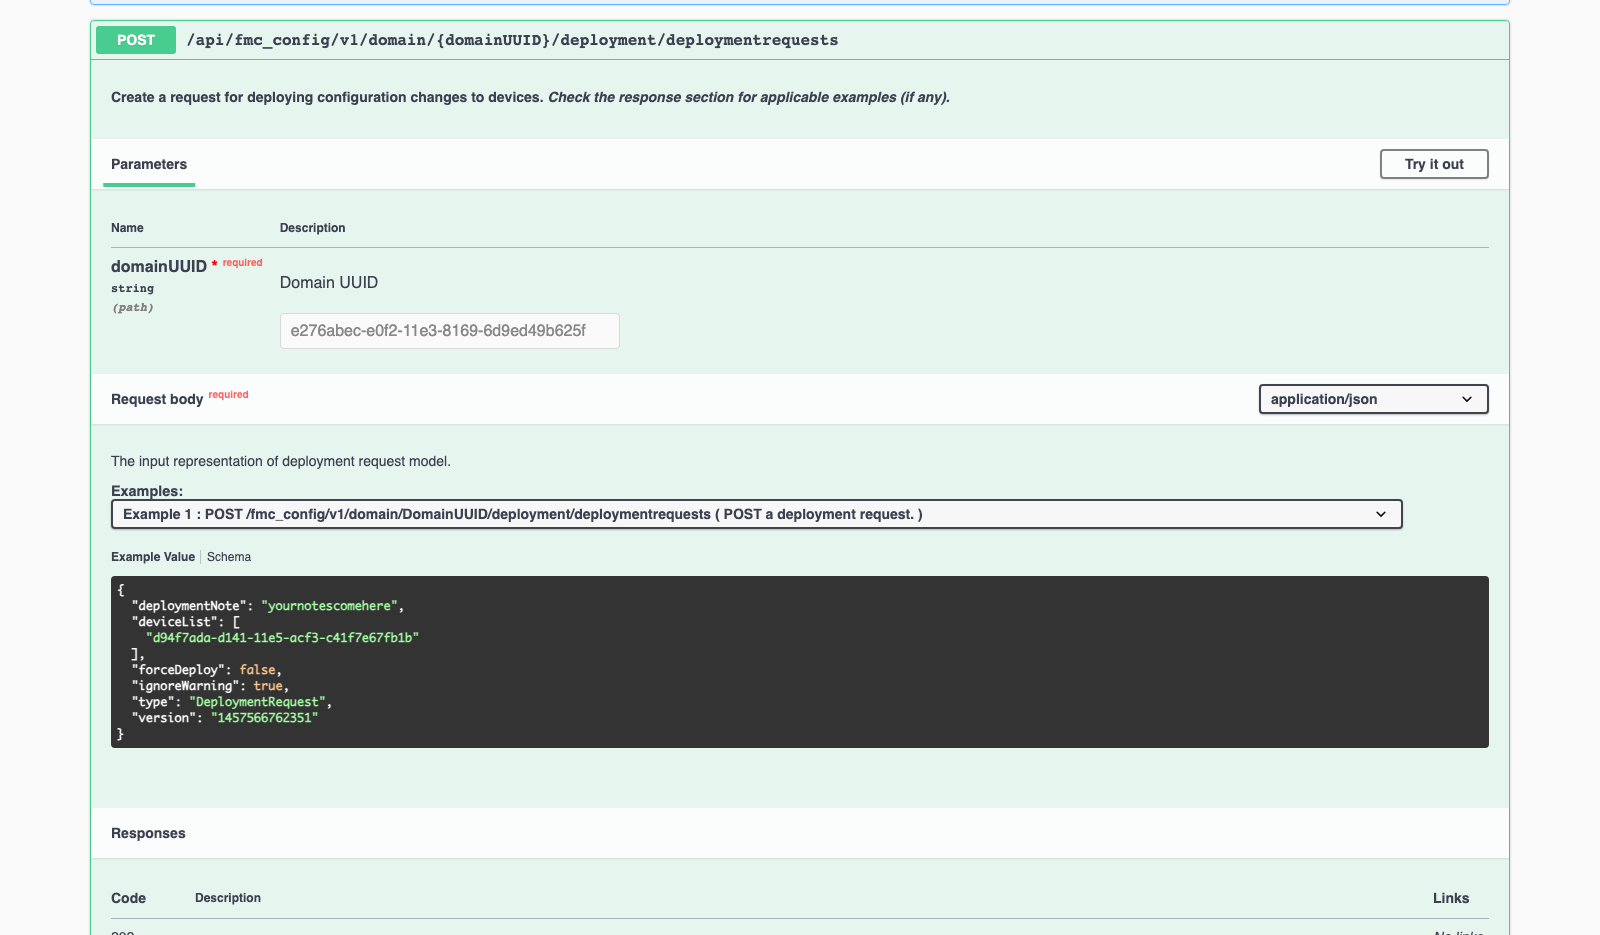Click the domainUUID input field
The width and height of the screenshot is (1600, 935).
(450, 331)
